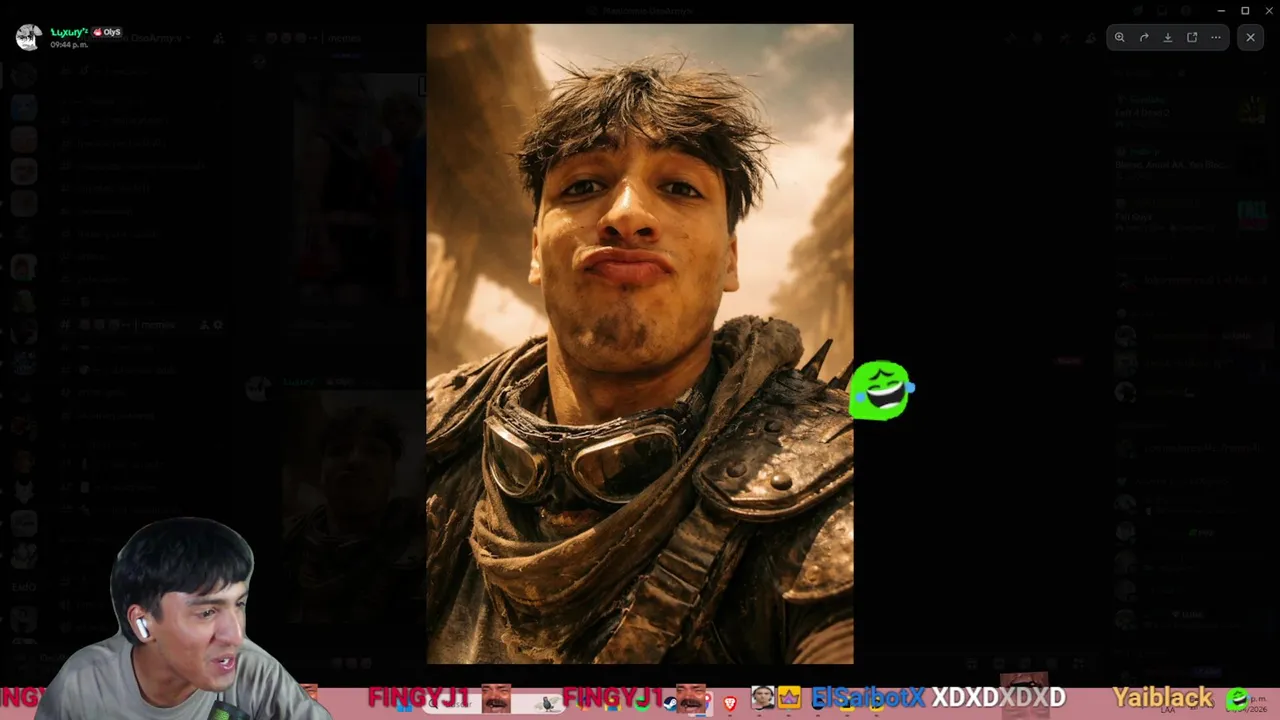Screen dimensions: 1280x720
Task: Click the 09:44 p.m. timestamp under the username
Action: 69,45
